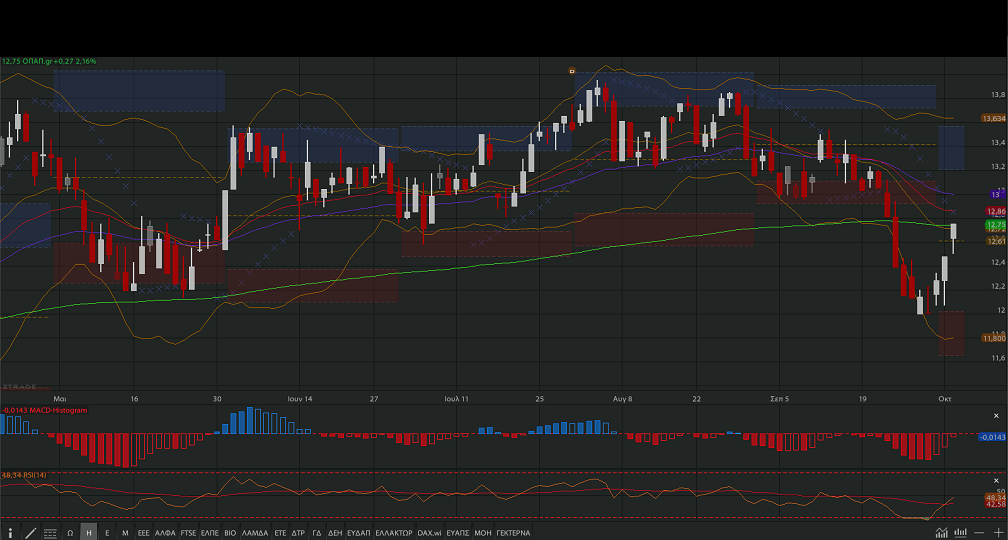1008x540 pixels.
Task: Switch to the EEE symbol tab
Action: click(x=143, y=533)
